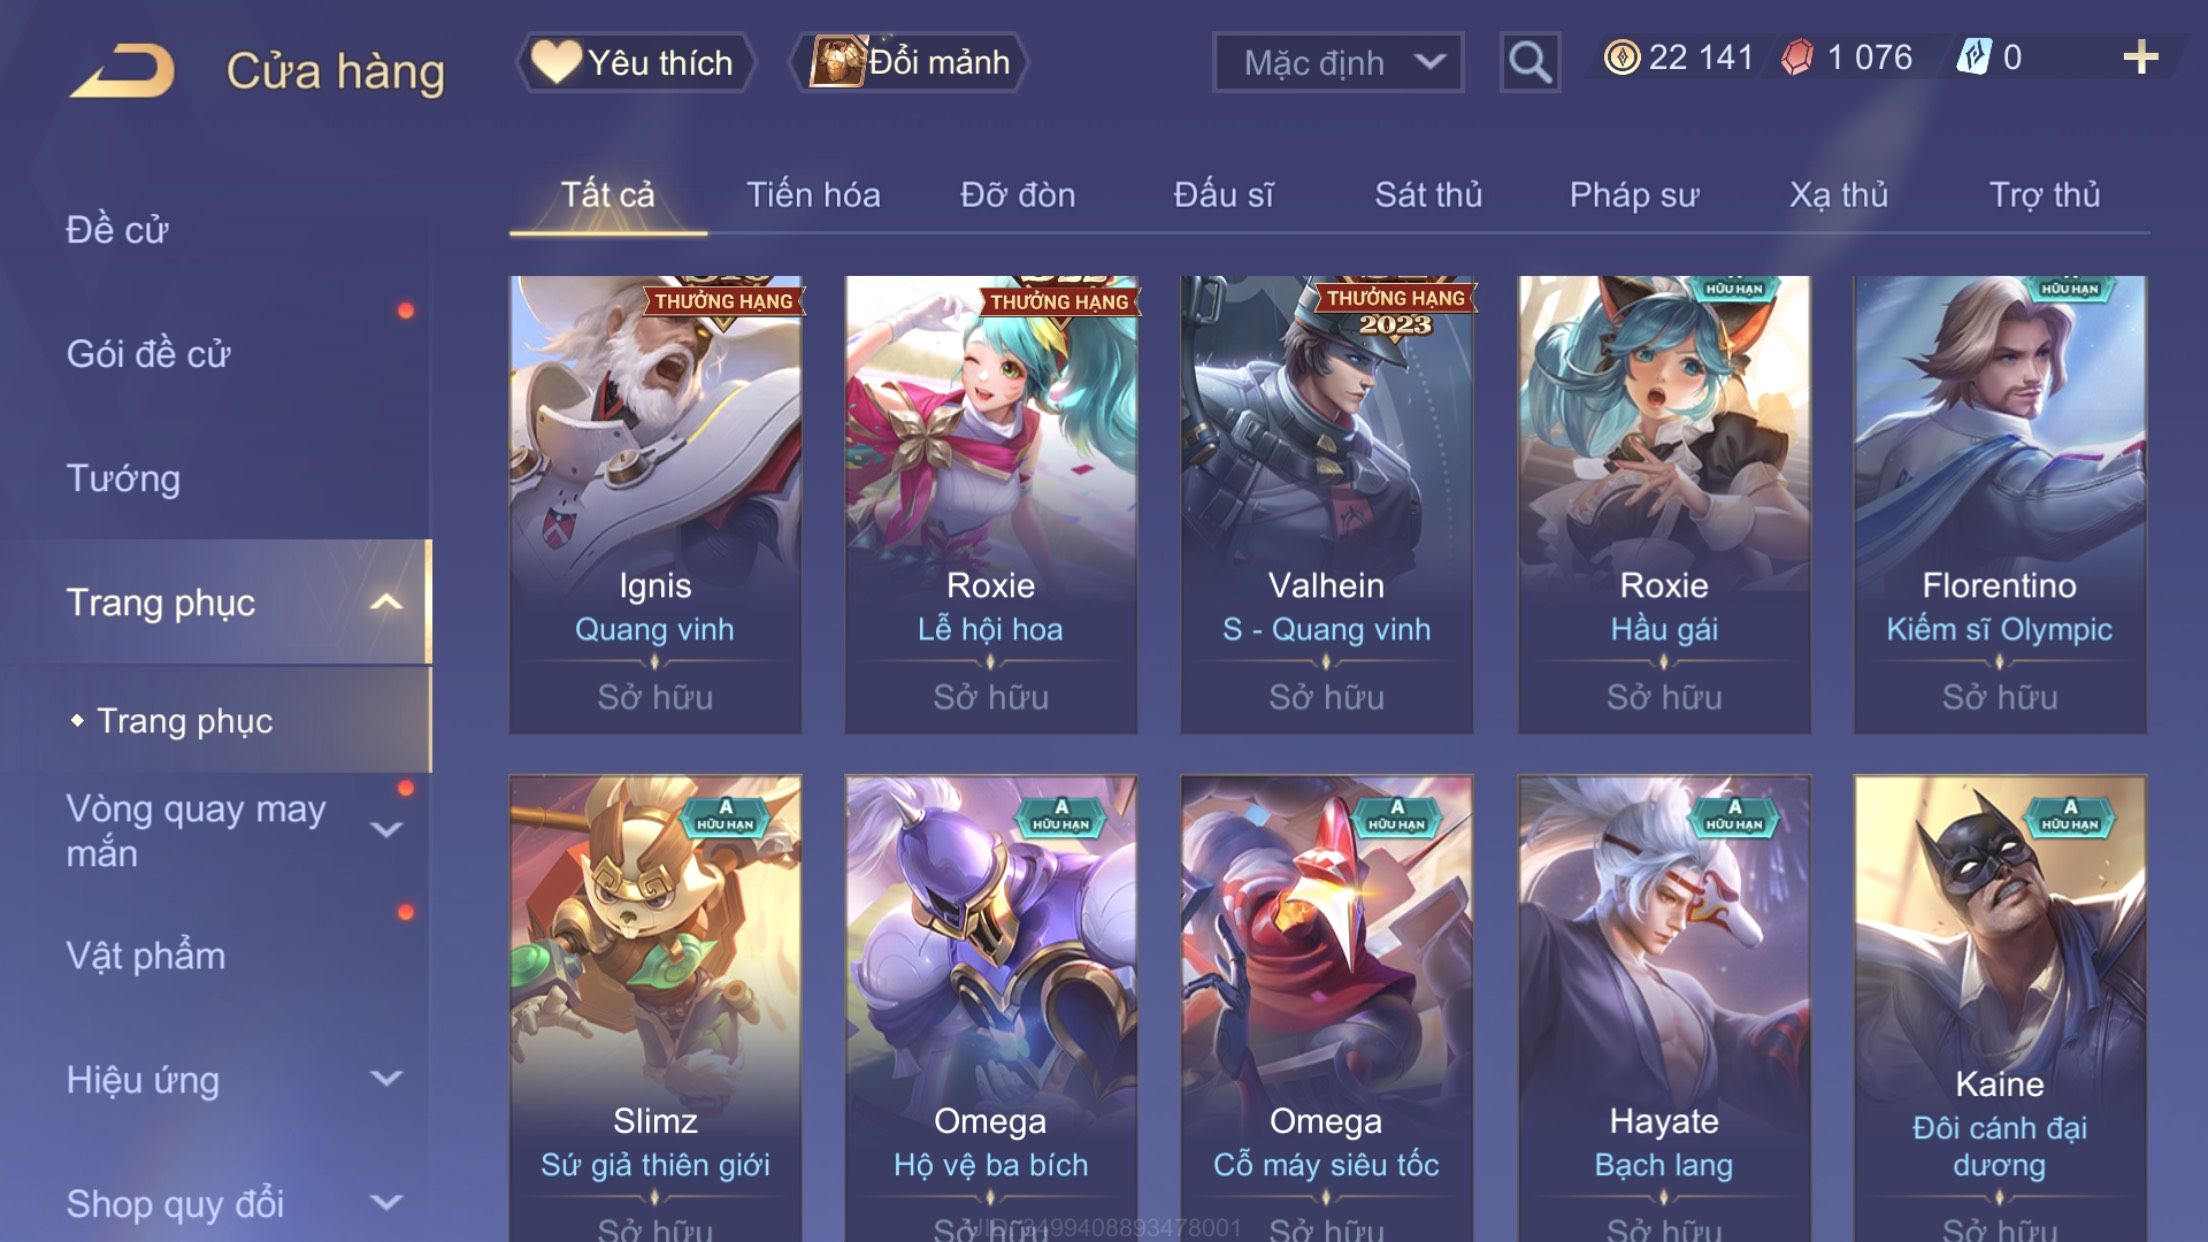Select the Florentino Kiếm sĩ Olympic card
Image resolution: width=2208 pixels, height=1242 pixels.
click(x=1999, y=505)
